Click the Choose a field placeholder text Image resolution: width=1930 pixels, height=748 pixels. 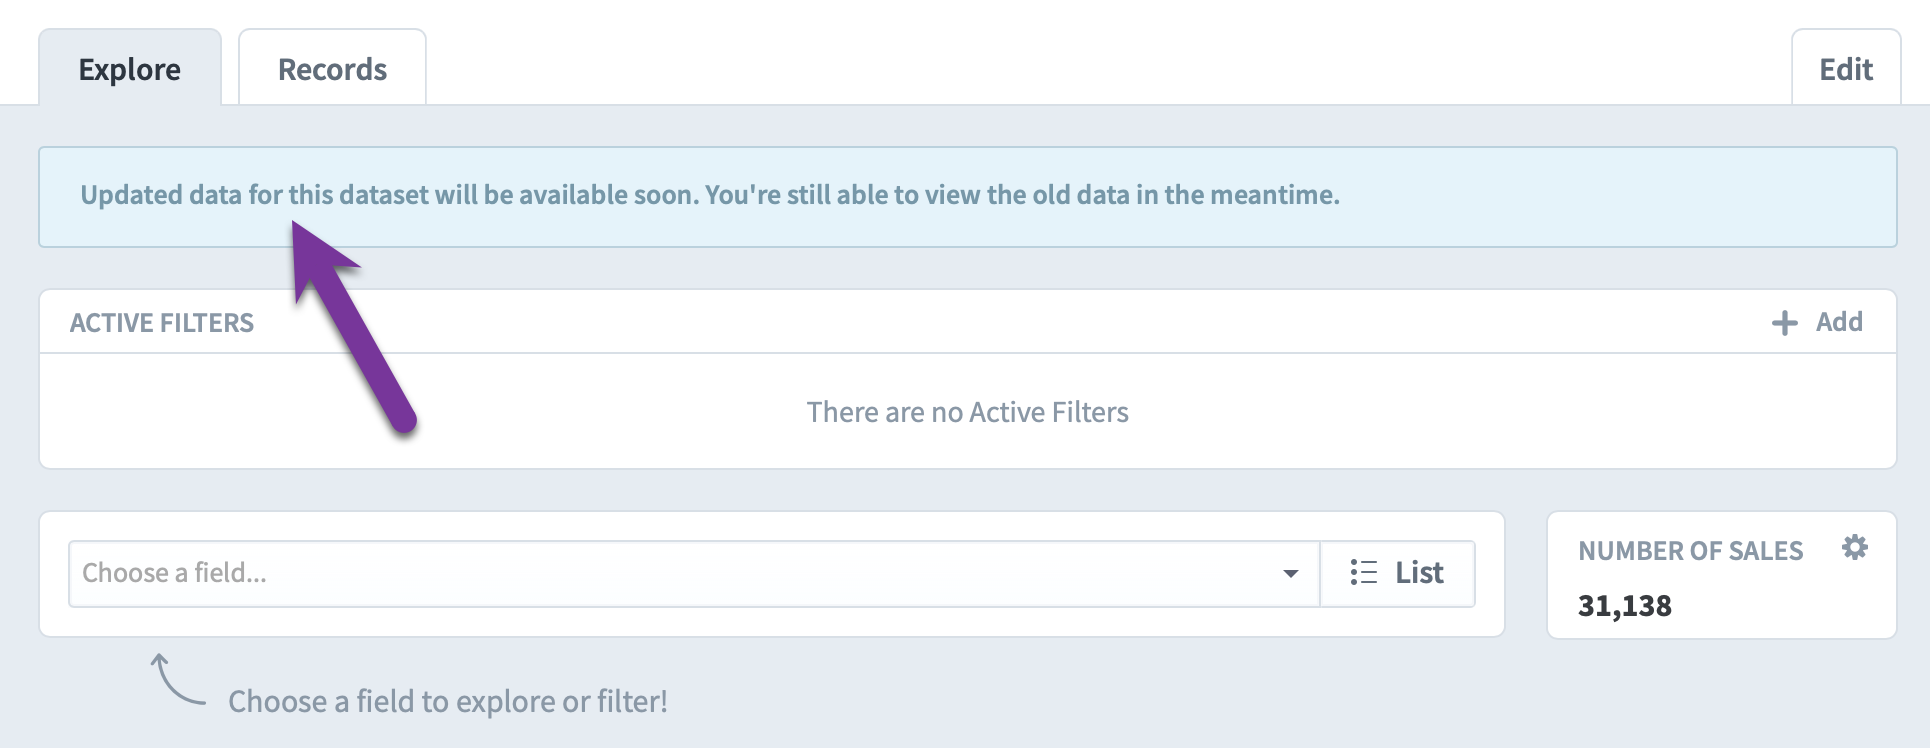(x=174, y=573)
